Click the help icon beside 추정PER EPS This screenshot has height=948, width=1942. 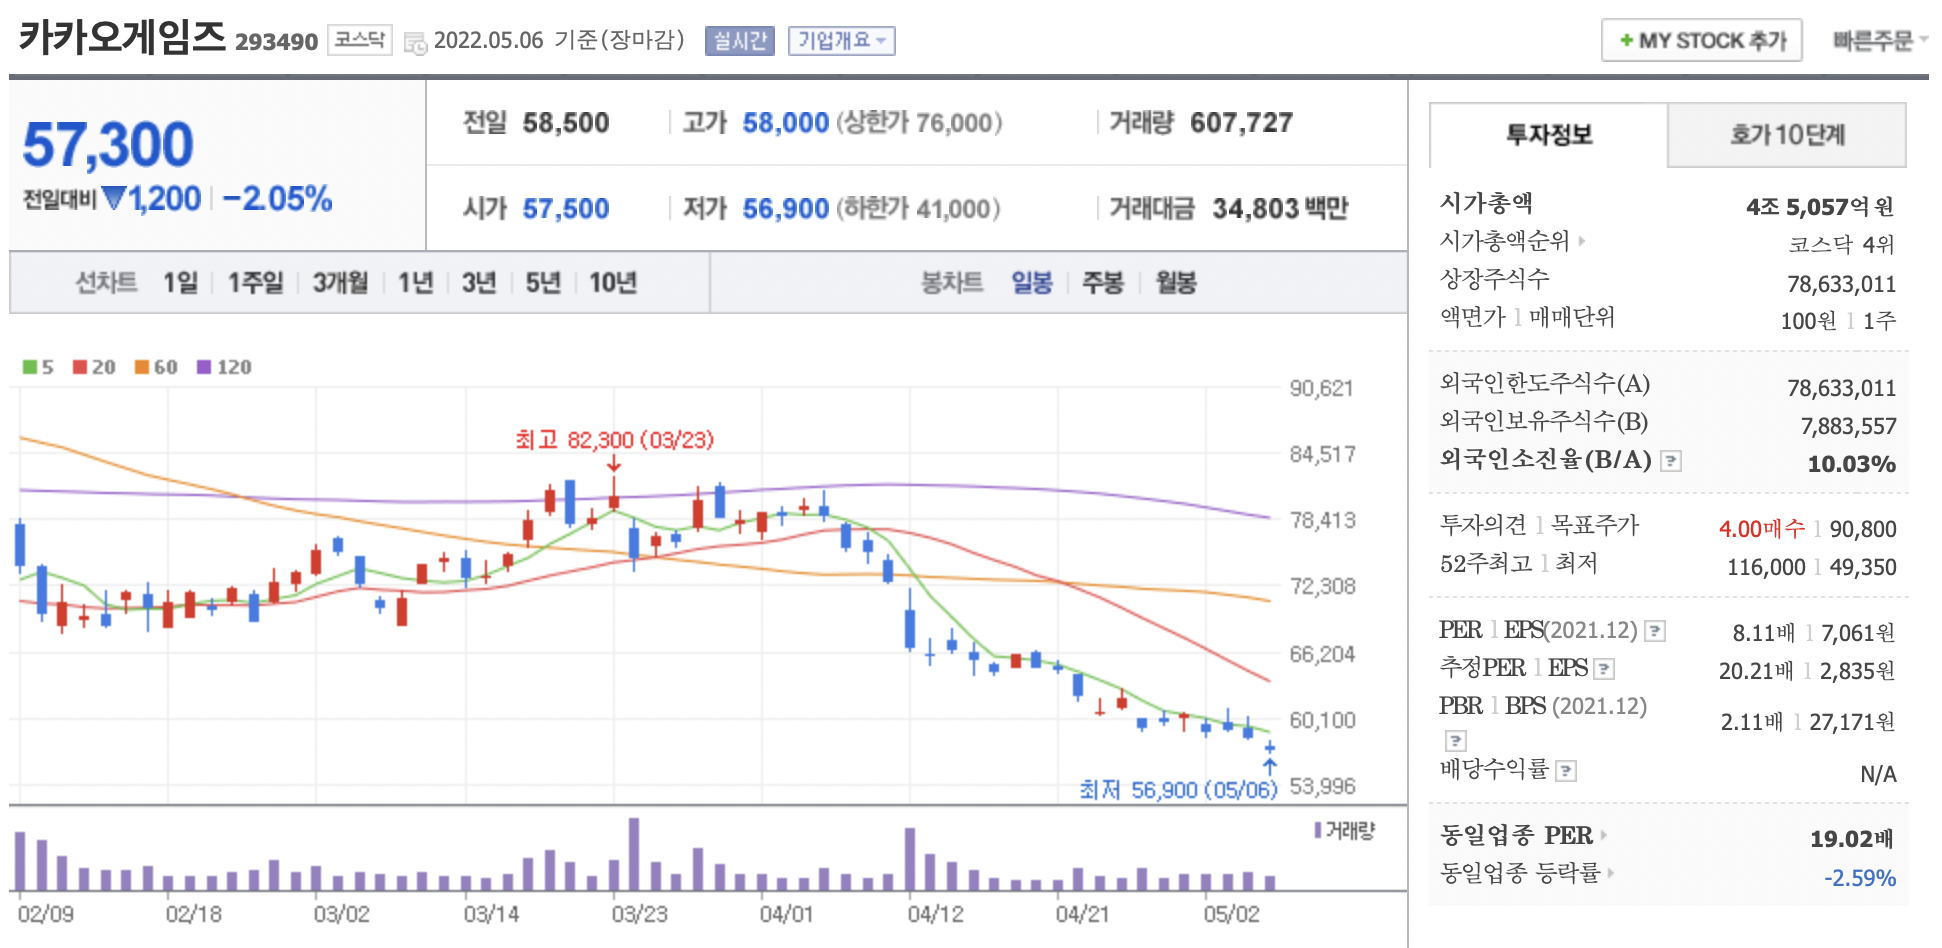click(1604, 669)
